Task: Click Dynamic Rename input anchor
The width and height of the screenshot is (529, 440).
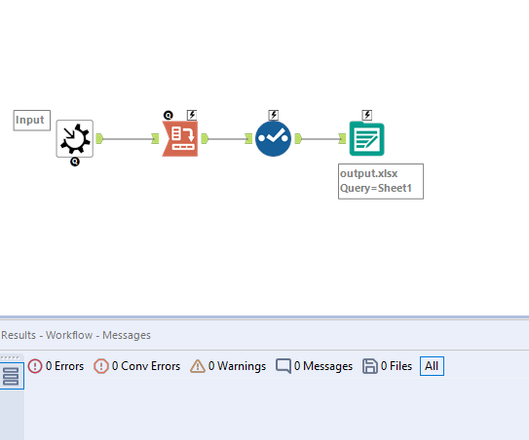Action: point(155,139)
